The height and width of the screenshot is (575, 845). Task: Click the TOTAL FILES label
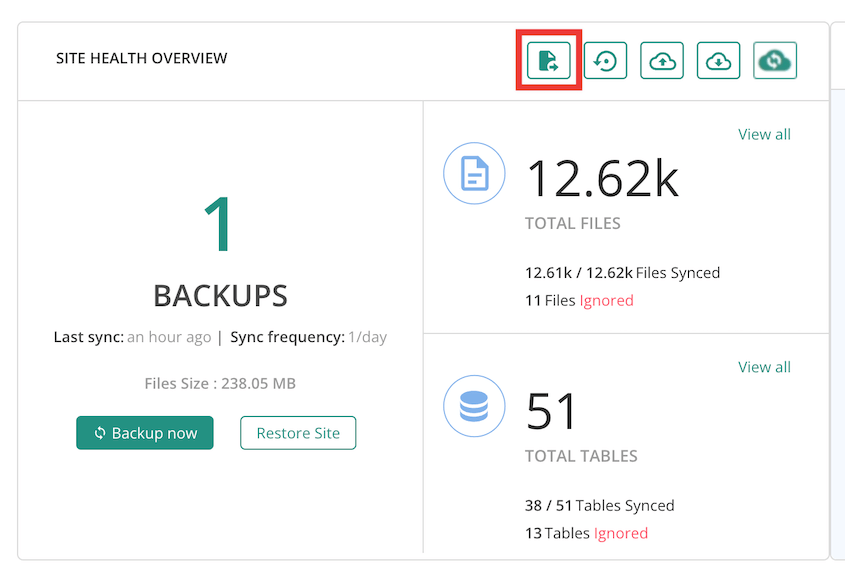coord(573,224)
